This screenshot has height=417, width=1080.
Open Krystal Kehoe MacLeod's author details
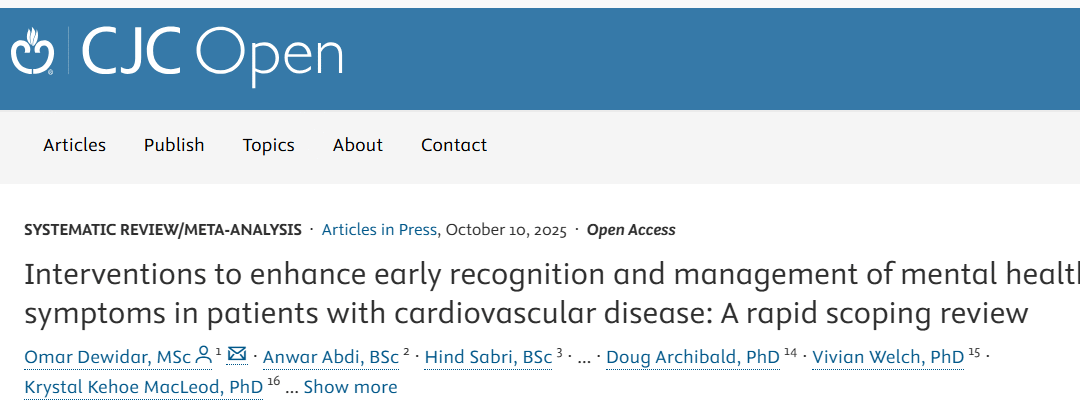pyautogui.click(x=143, y=387)
